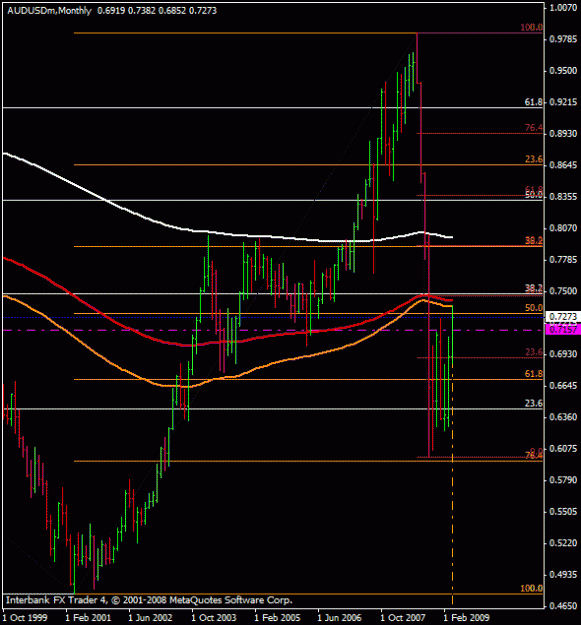This screenshot has width=581, height=625.
Task: Click the white 23.6 Fibonacci label near 0.6360
Action: (534, 403)
